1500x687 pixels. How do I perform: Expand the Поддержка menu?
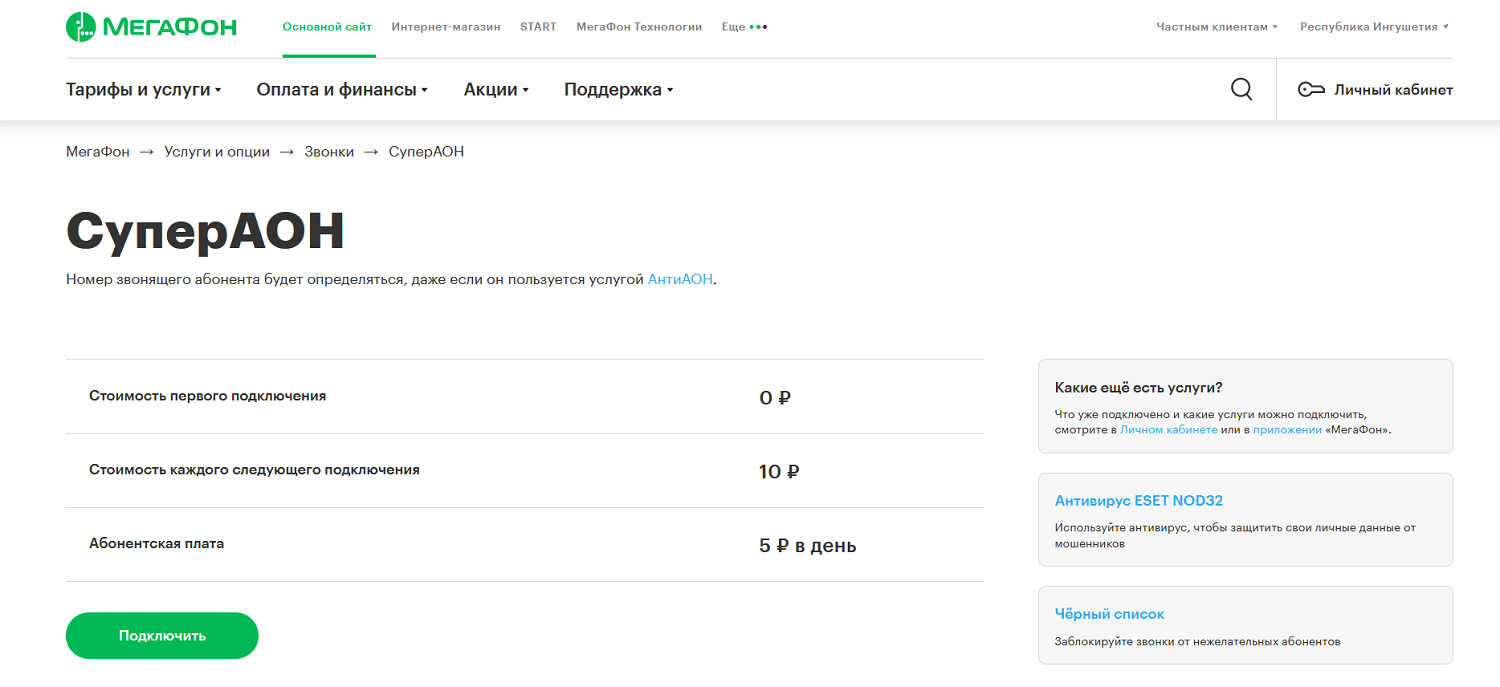click(619, 90)
